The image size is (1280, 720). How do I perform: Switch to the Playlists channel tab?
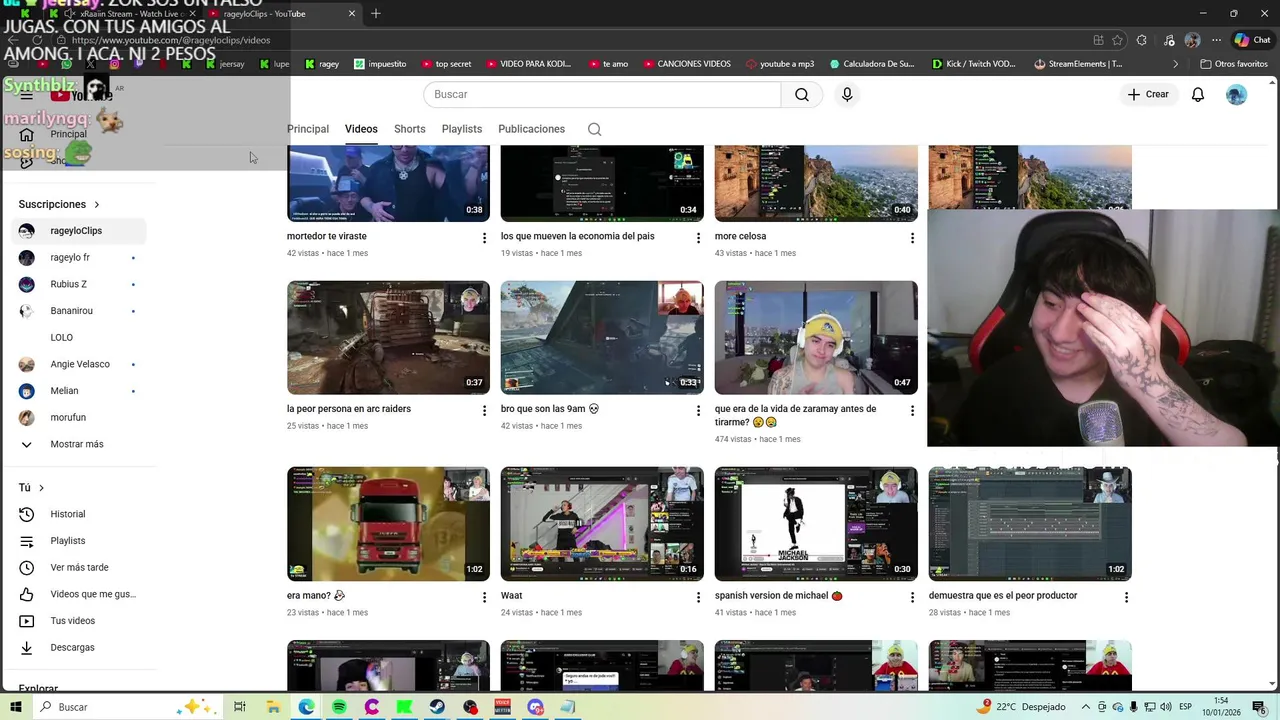pyautogui.click(x=462, y=129)
